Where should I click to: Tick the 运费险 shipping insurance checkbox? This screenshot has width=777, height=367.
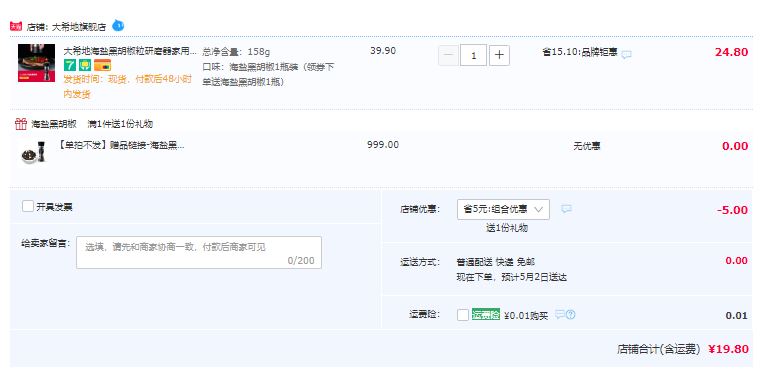[x=462, y=315]
